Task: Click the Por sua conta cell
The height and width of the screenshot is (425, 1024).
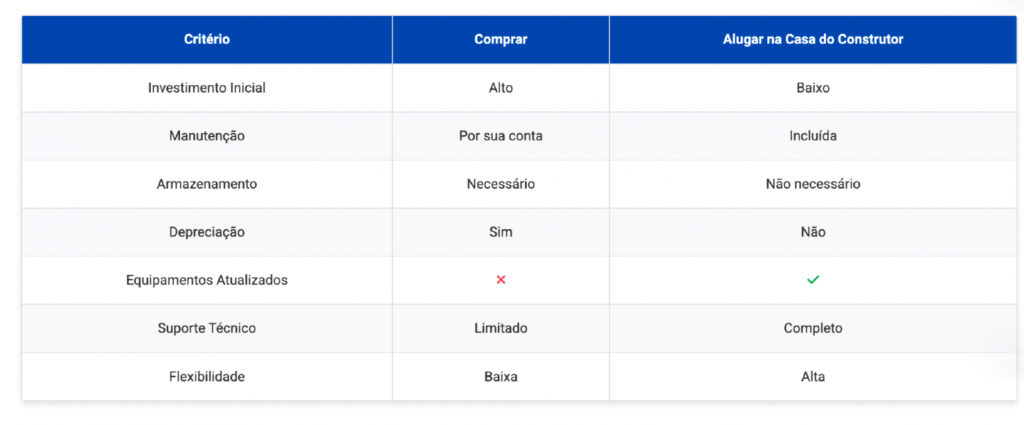Action: [x=501, y=136]
